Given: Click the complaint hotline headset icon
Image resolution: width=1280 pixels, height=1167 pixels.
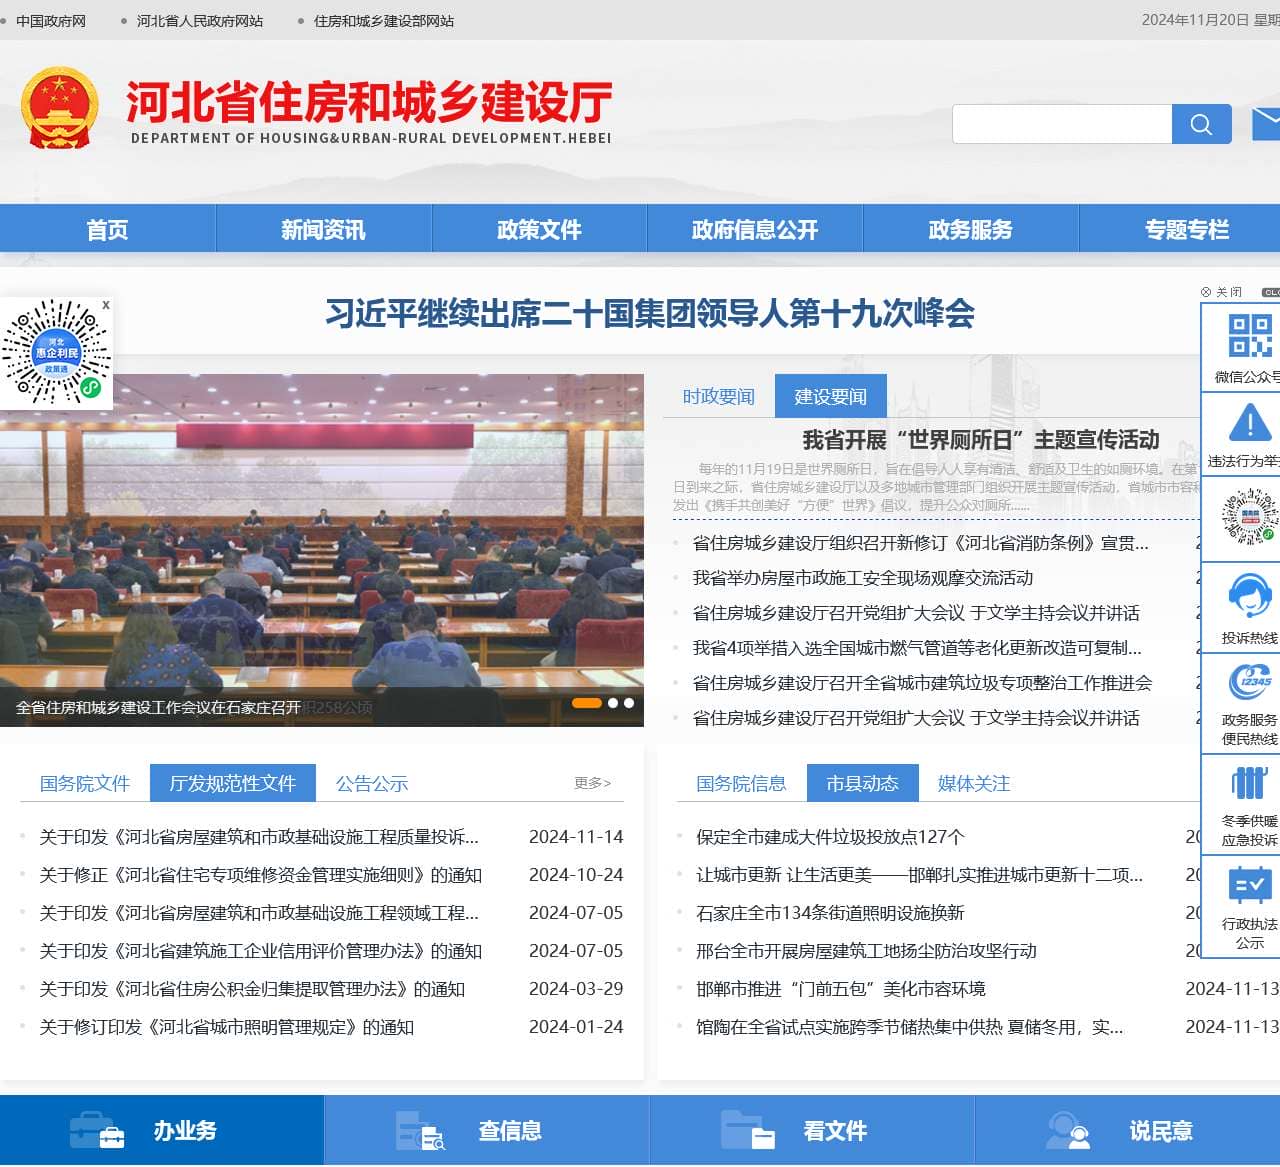Looking at the screenshot, I should 1249,598.
